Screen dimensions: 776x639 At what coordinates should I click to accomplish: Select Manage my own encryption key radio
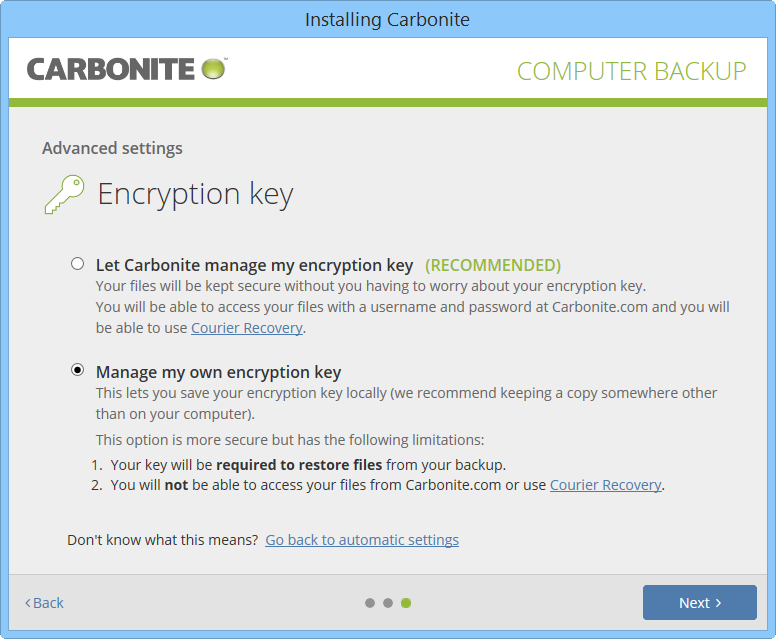(78, 370)
